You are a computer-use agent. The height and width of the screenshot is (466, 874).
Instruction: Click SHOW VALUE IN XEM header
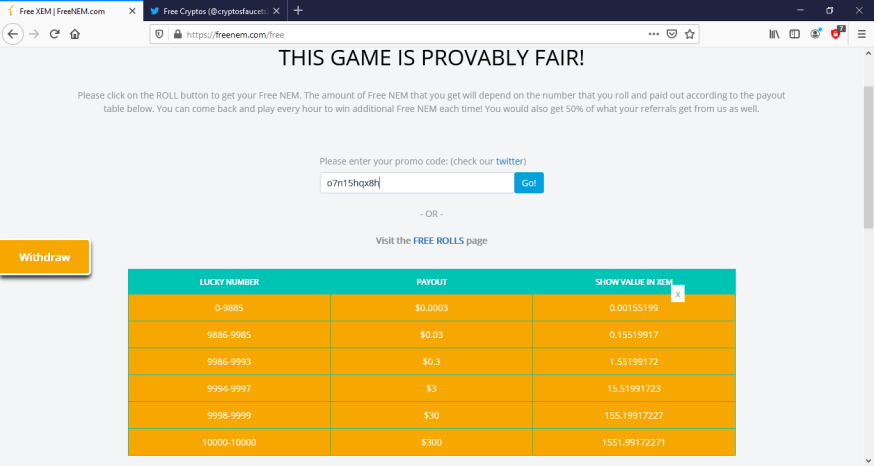(634, 282)
